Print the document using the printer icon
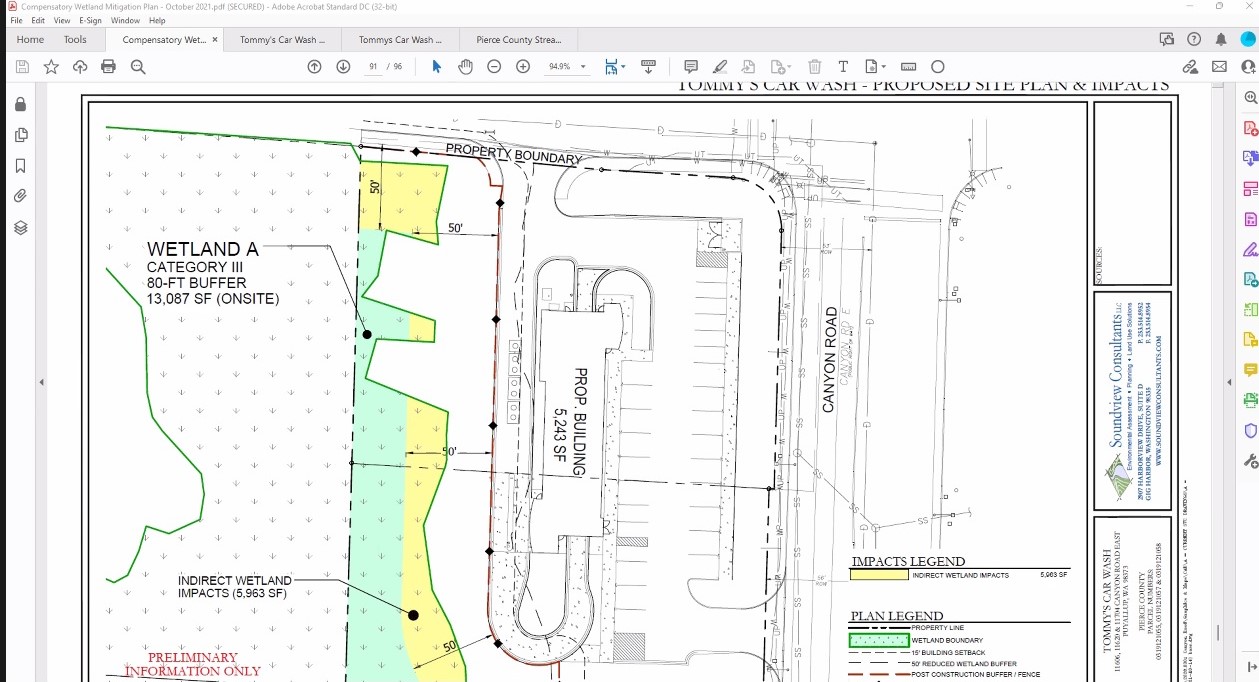Screen dimensions: 1259x682 click(108, 67)
